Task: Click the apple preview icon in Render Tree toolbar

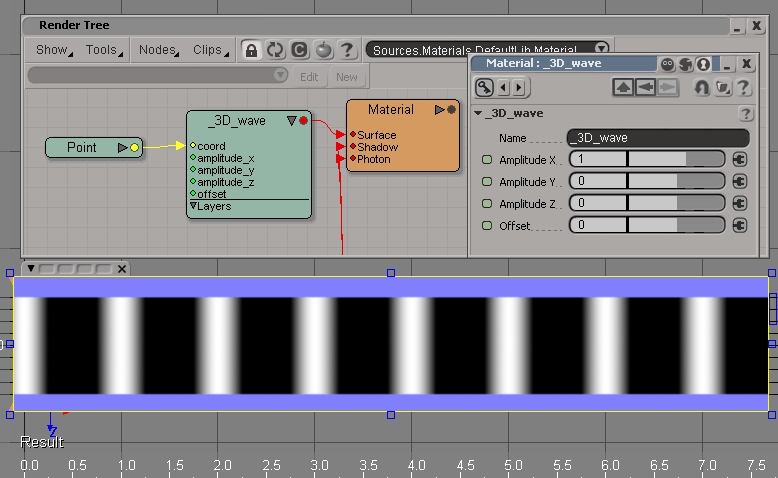Action: (x=324, y=50)
